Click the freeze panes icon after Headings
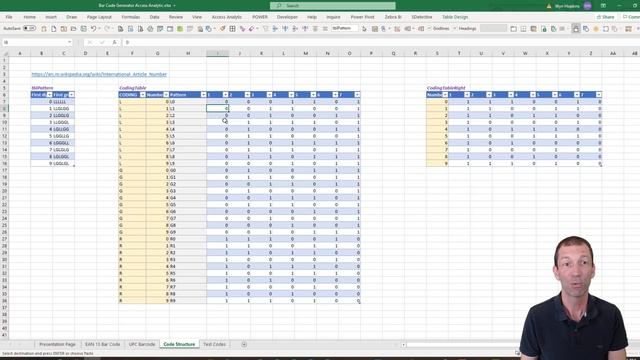The width and height of the screenshot is (640, 360). point(513,29)
